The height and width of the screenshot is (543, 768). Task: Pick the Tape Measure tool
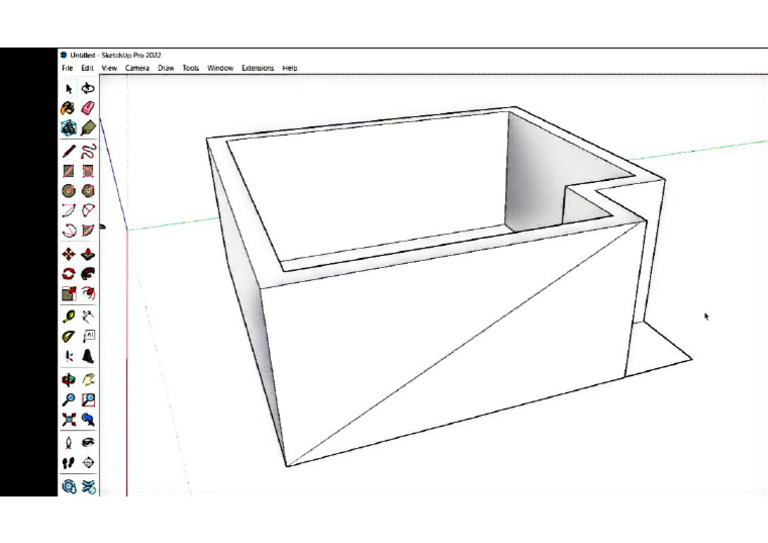pyautogui.click(x=69, y=316)
